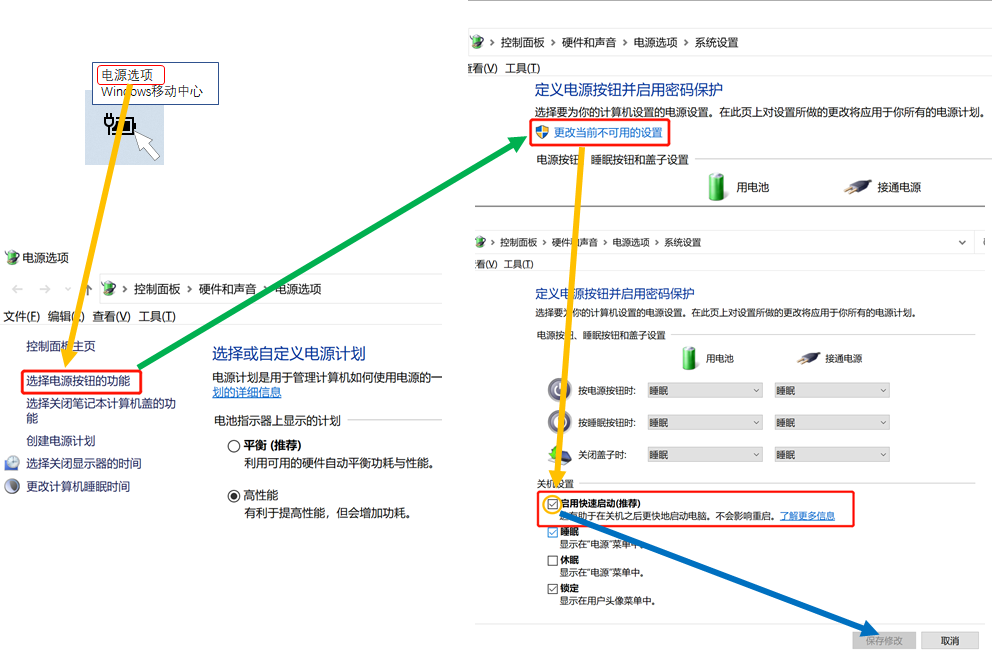Image resolution: width=992 pixels, height=657 pixels.
Task: Click the 电源选项 window title icon
Action: click(x=12, y=258)
